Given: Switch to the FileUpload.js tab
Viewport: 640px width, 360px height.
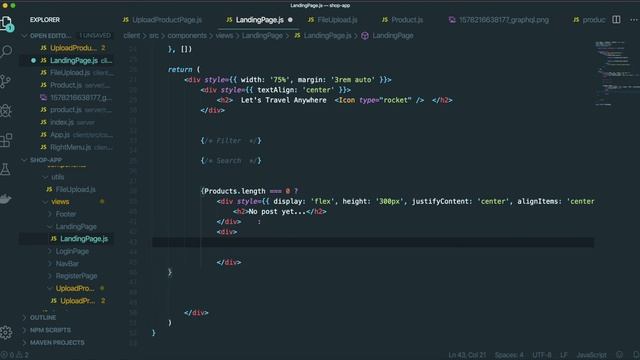Looking at the screenshot, I should [333, 20].
